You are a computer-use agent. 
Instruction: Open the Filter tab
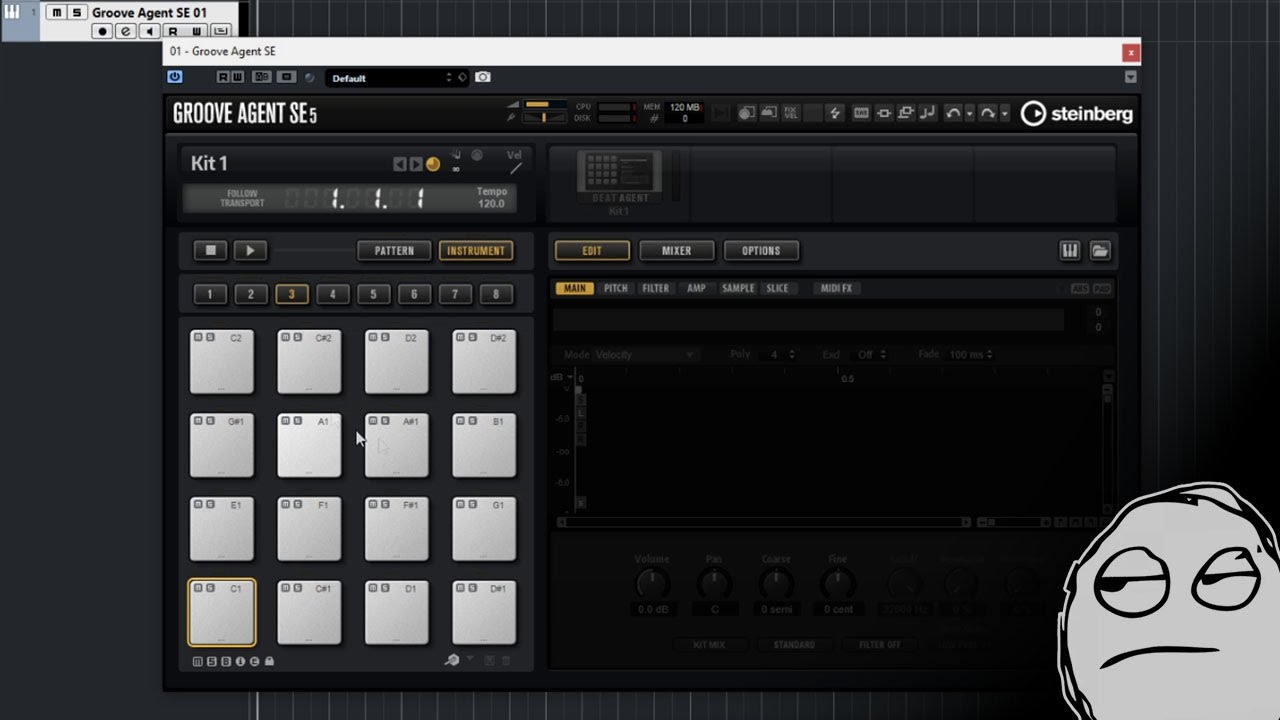coord(656,288)
